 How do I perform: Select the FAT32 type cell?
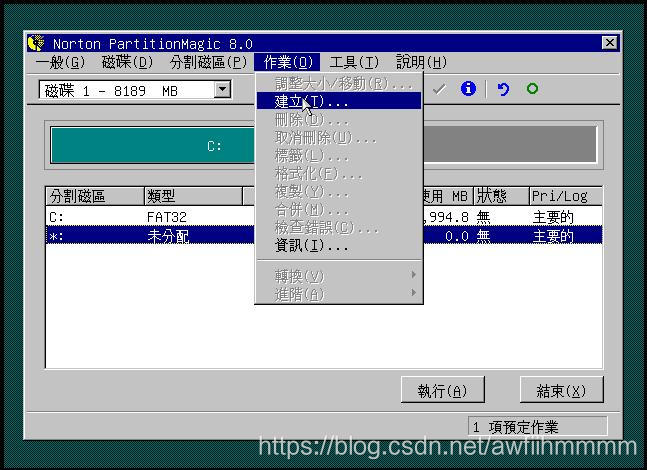pyautogui.click(x=167, y=217)
